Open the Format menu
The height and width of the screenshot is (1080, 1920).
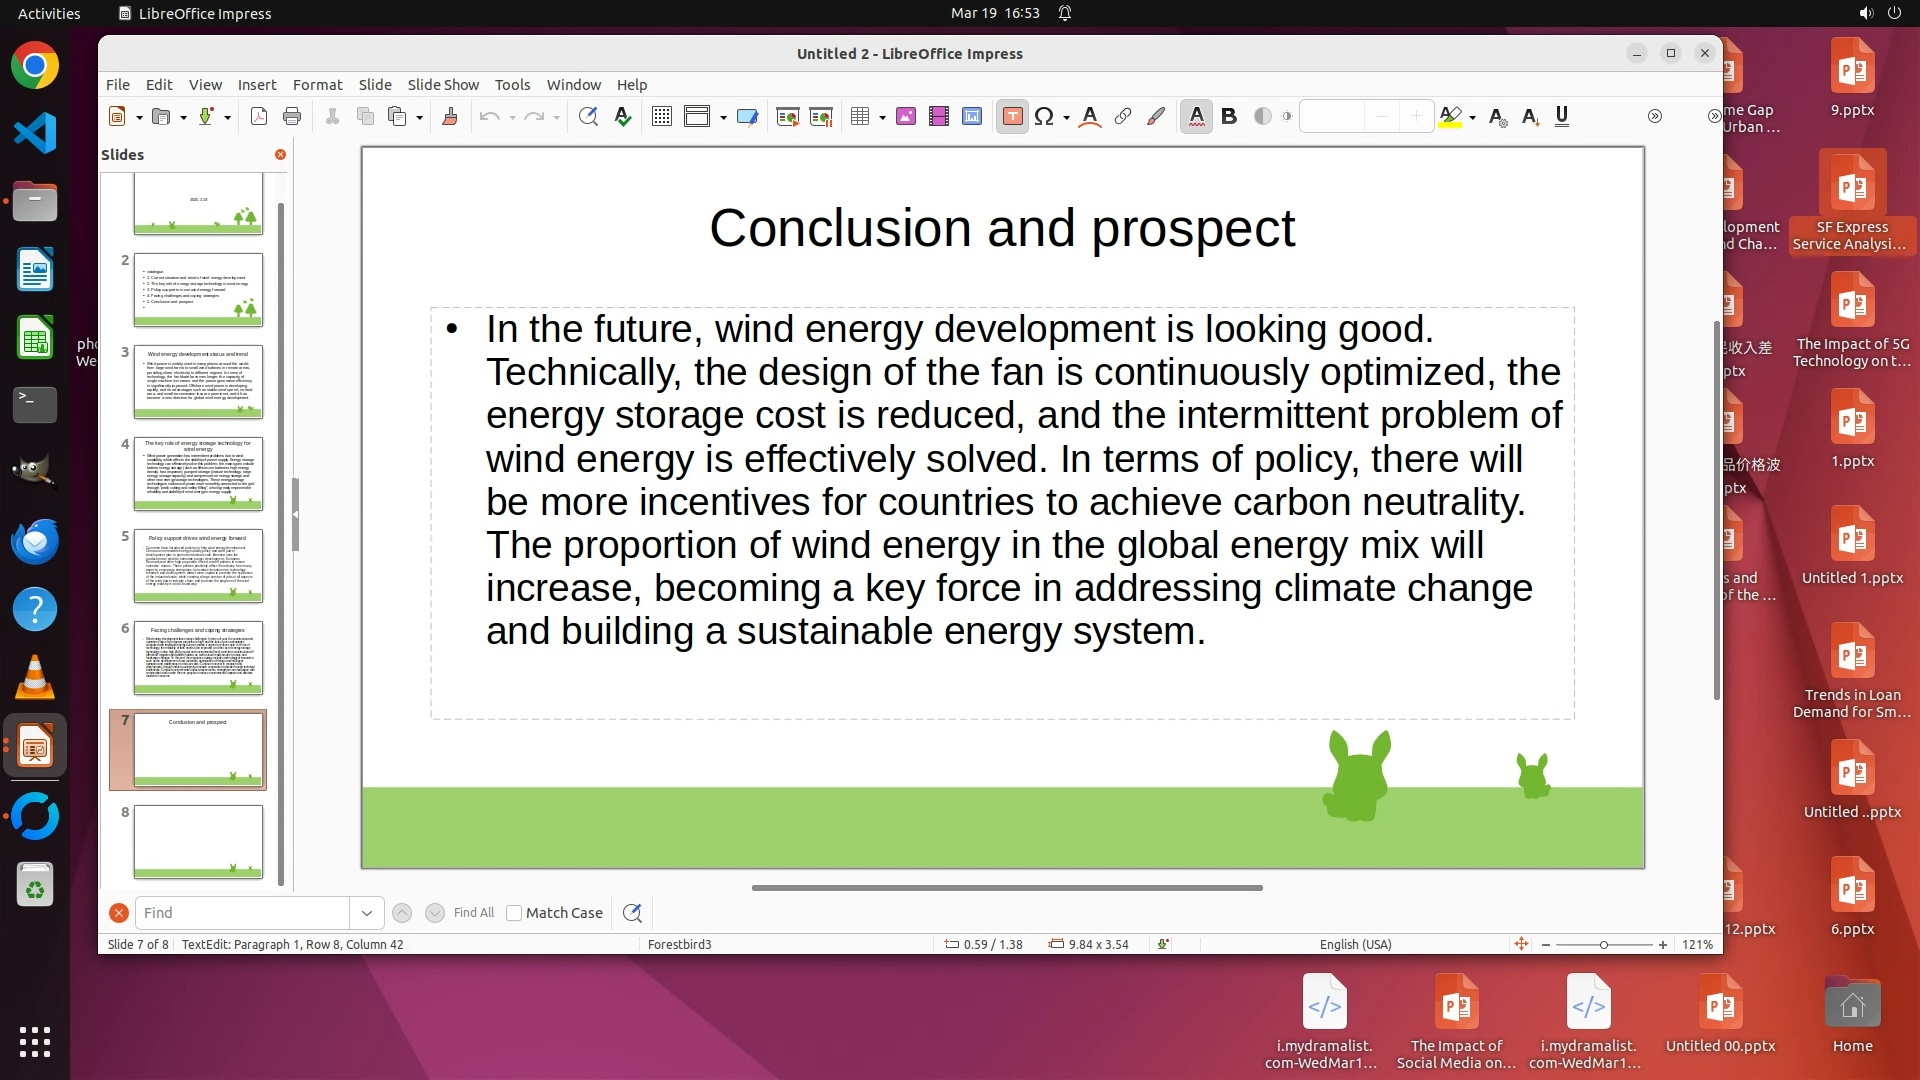[x=317, y=85]
